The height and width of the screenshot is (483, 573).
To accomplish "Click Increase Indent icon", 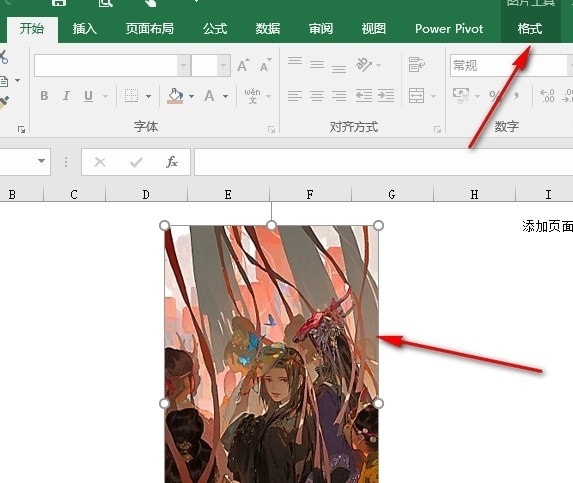I will click(x=386, y=96).
